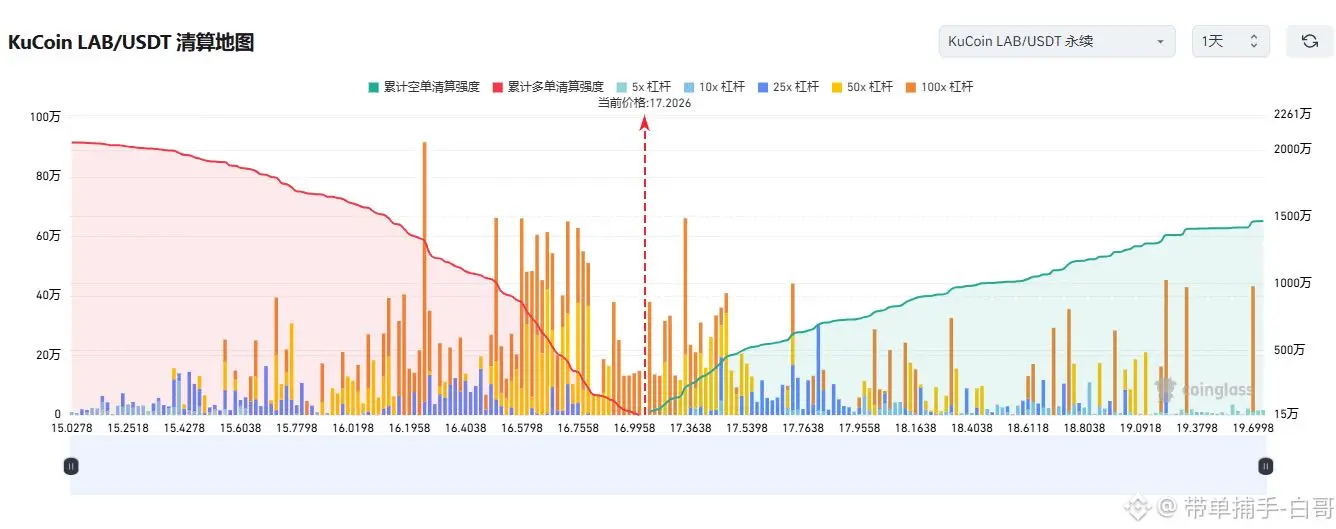Viewport: 1336px width, 529px height.
Task: Click the x-axis label 17.3638
Action: tap(691, 427)
